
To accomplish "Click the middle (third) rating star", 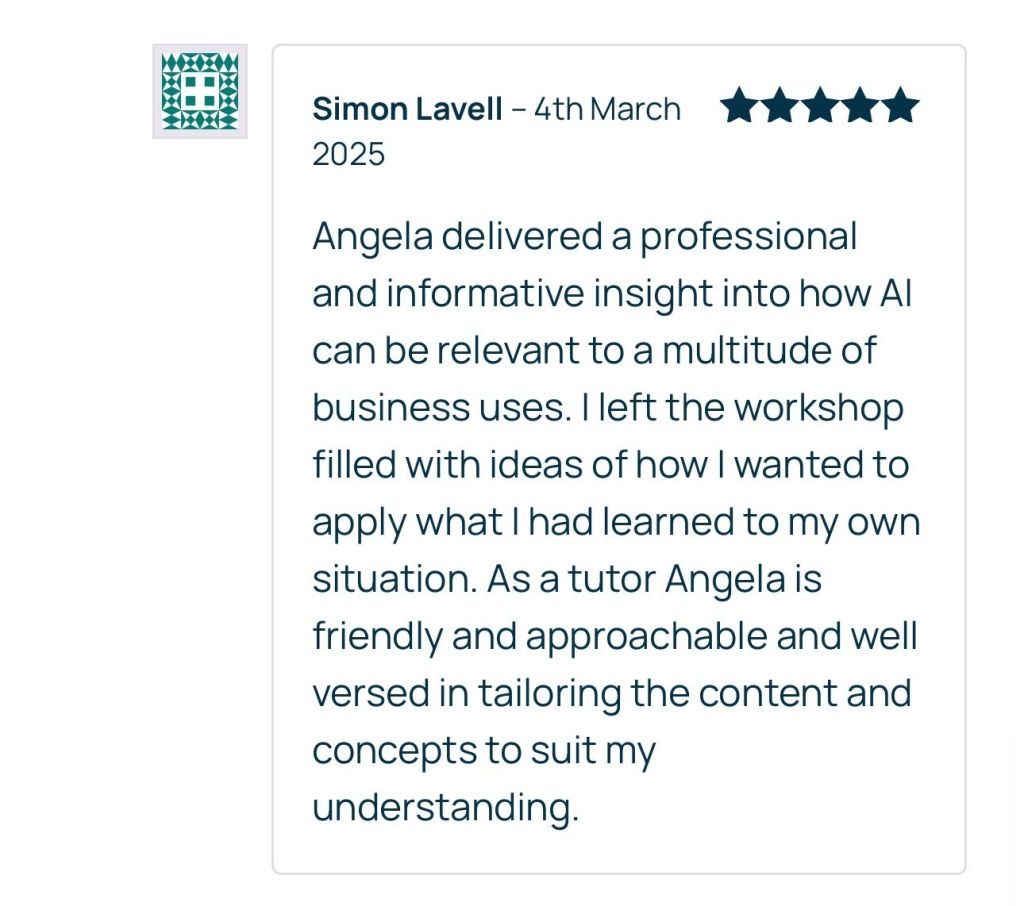I will (819, 106).
